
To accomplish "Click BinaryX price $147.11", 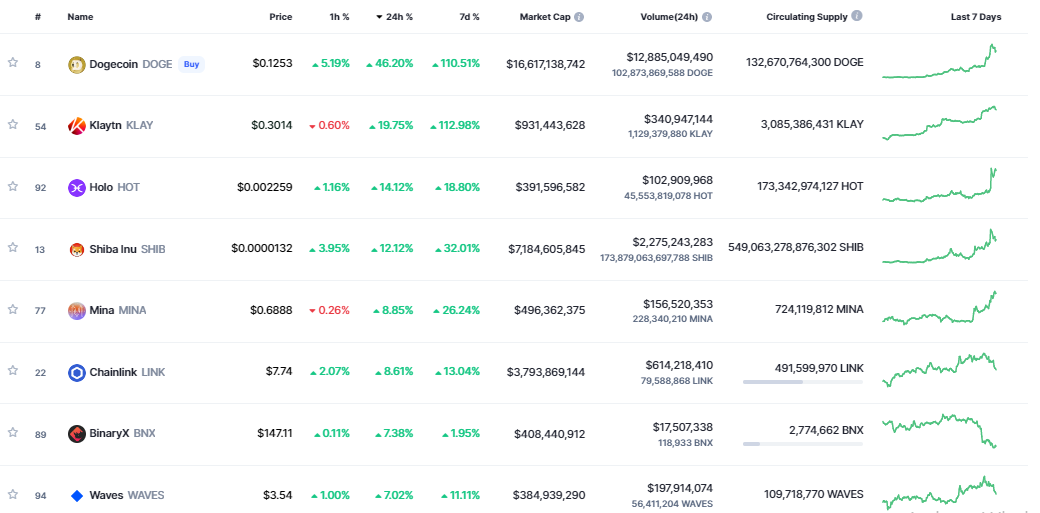I will pos(275,434).
